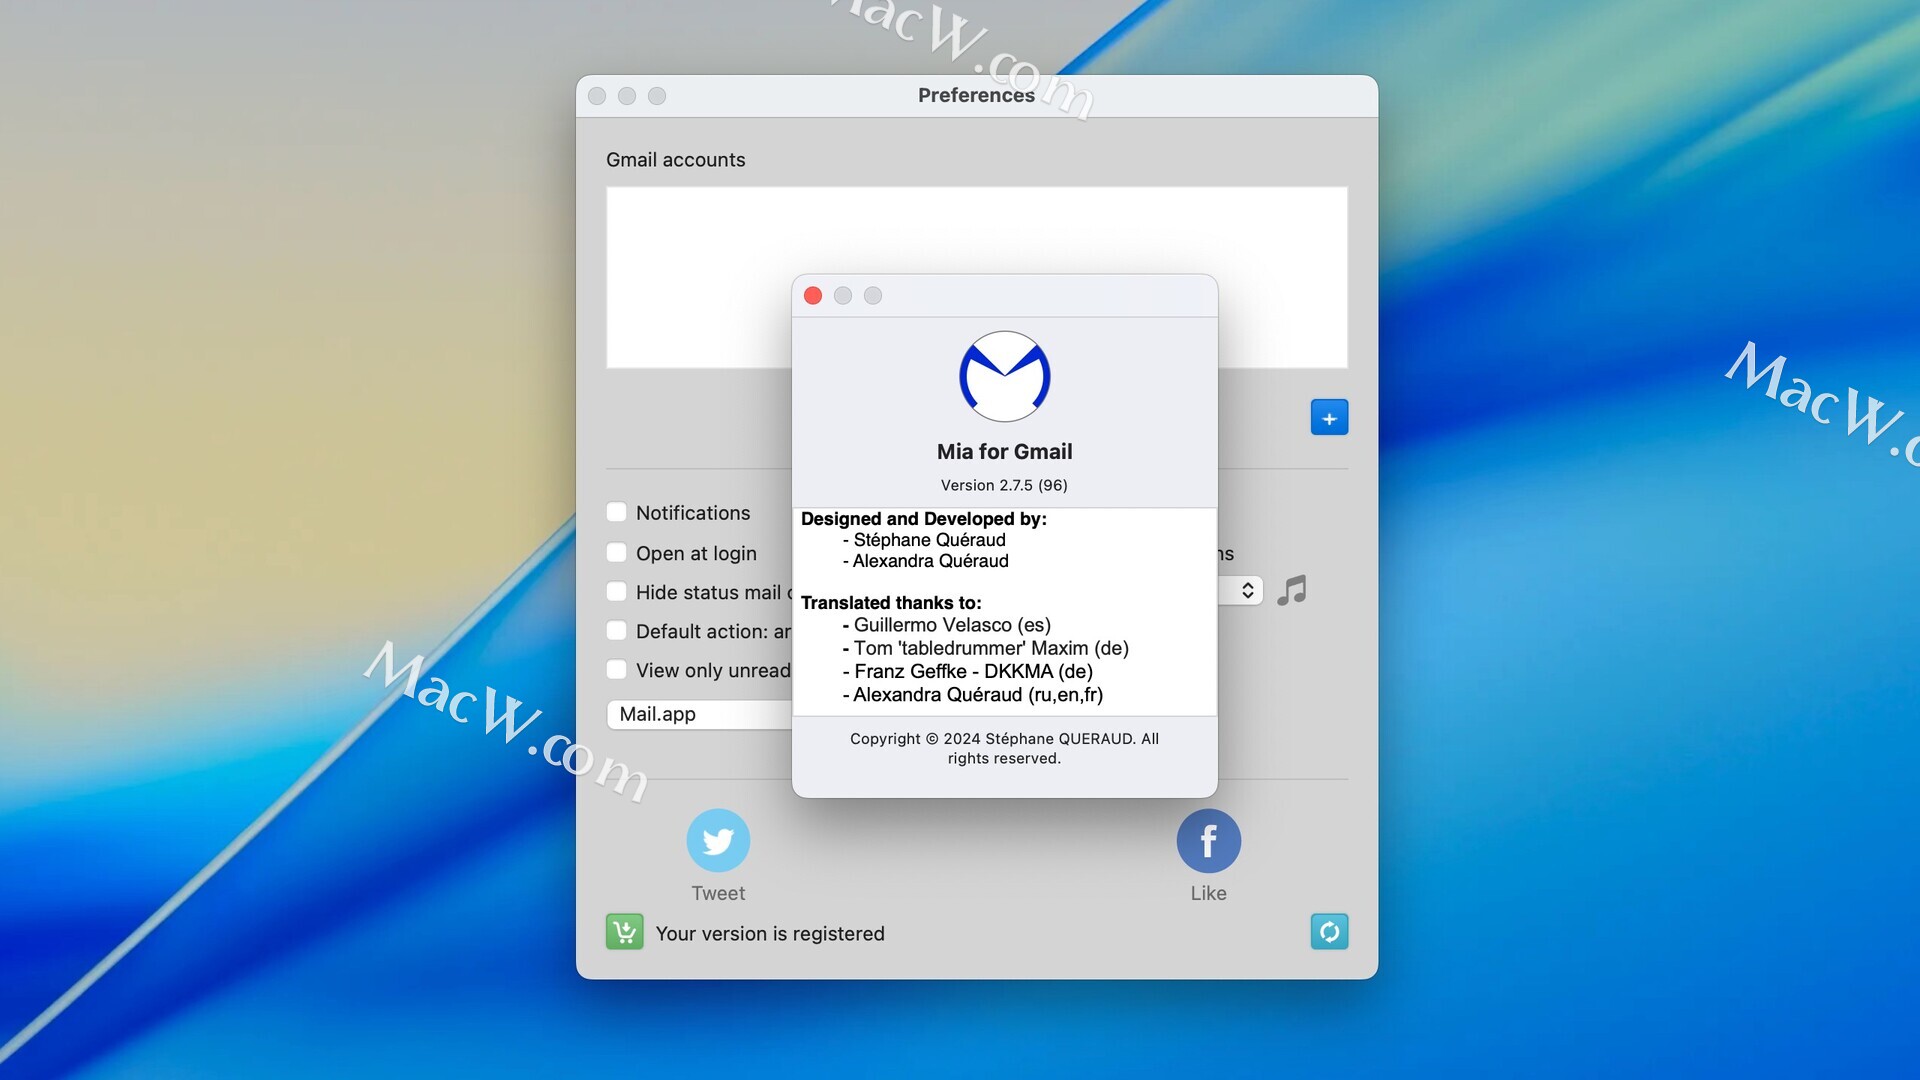Click the Tweet label
Viewport: 1920px width, 1080px height.
718,893
